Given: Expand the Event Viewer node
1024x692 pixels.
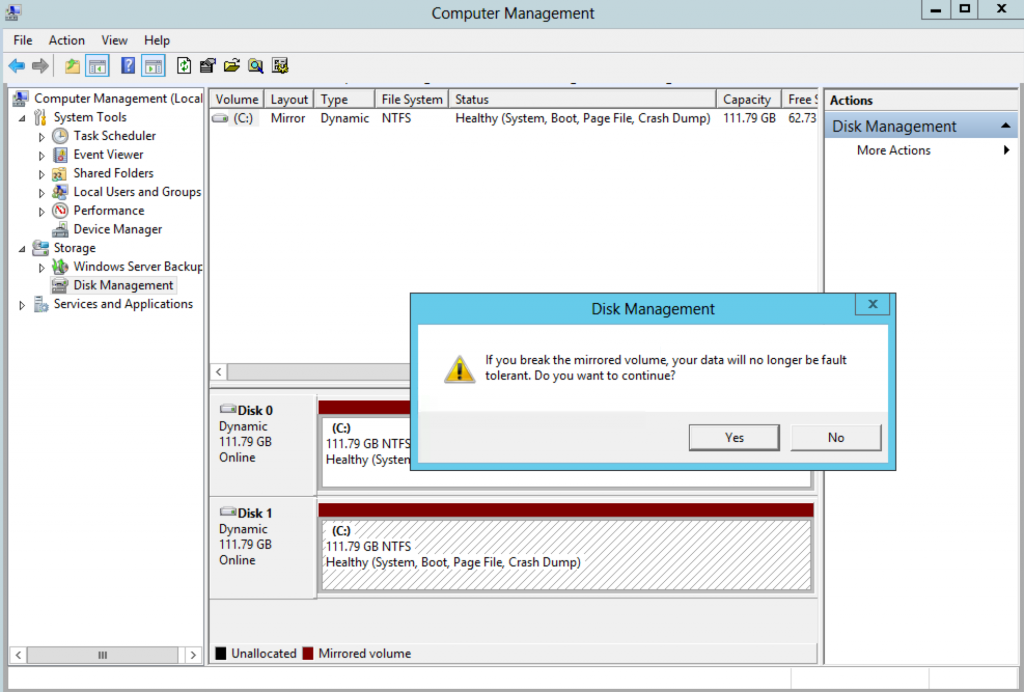Looking at the screenshot, I should coord(42,156).
